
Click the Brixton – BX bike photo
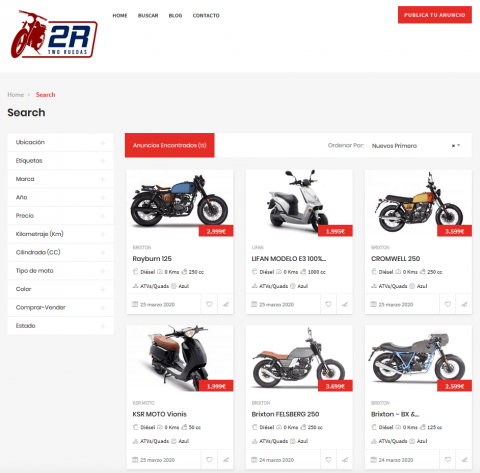click(418, 357)
